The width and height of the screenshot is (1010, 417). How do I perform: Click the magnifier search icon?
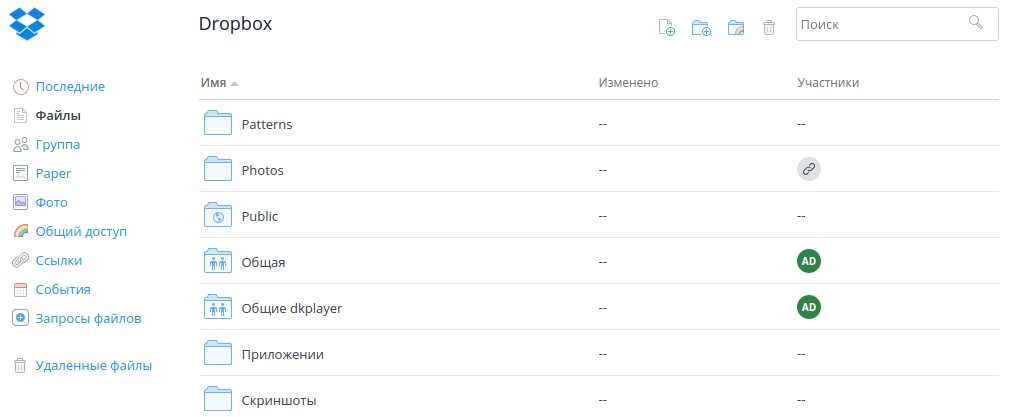click(976, 23)
